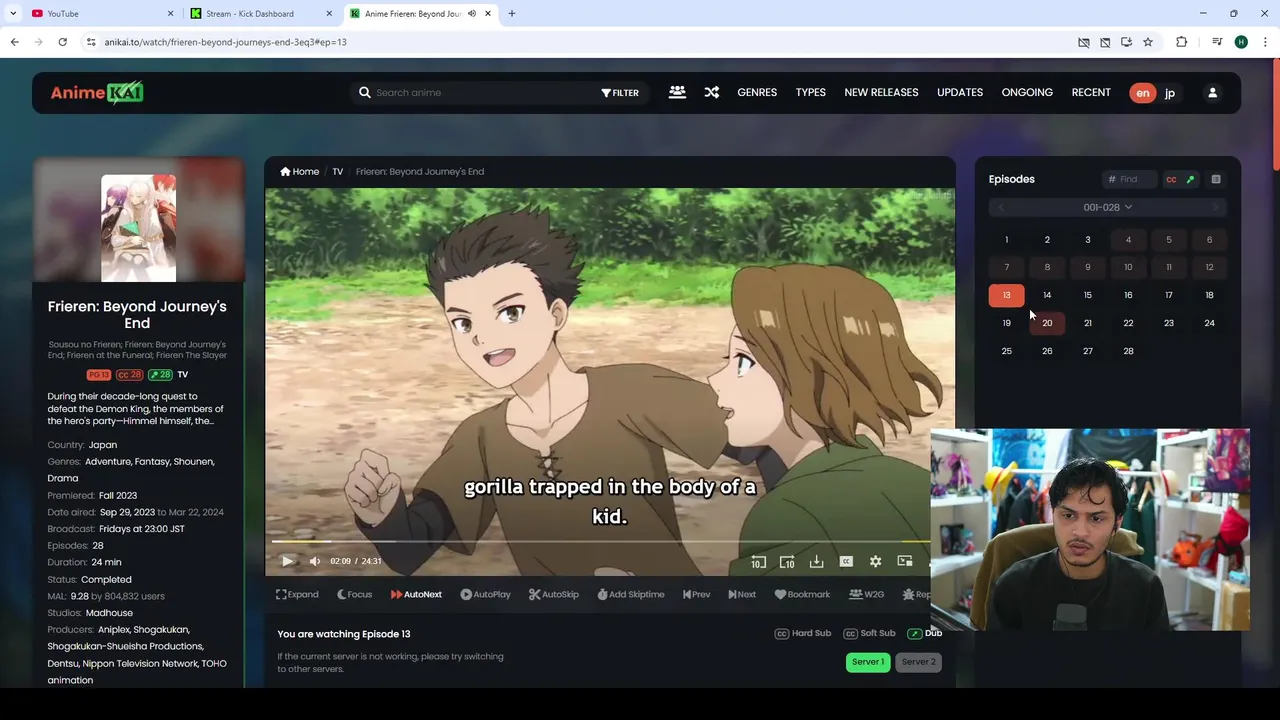The image size is (1280, 720).
Task: Open NEW RELEASES page
Action: tap(881, 92)
